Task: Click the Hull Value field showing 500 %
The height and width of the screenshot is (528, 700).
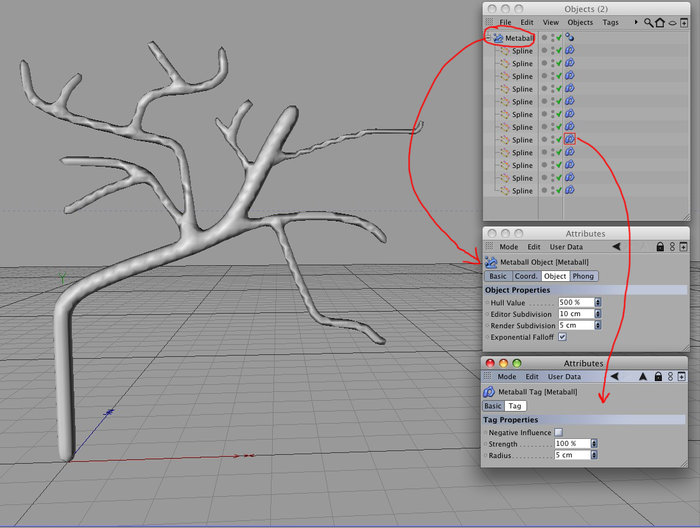Action: pos(576,302)
